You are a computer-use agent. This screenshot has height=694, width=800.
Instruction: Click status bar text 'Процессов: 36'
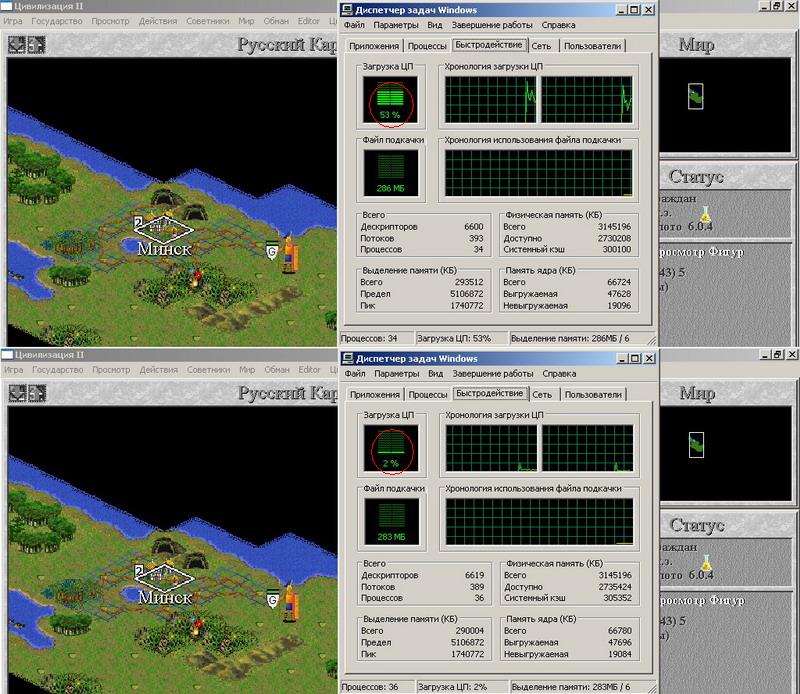(x=369, y=687)
